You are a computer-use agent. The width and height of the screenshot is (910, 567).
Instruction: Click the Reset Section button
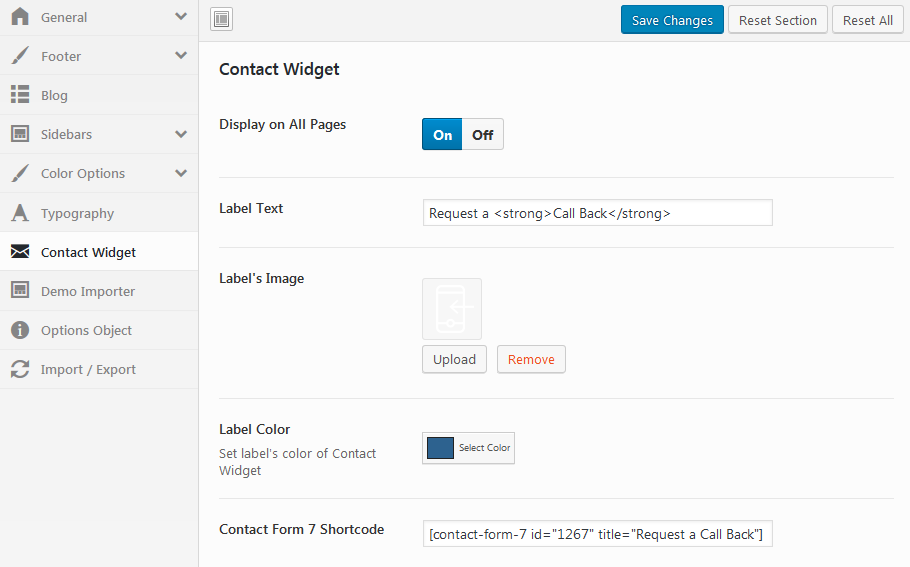pos(777,20)
